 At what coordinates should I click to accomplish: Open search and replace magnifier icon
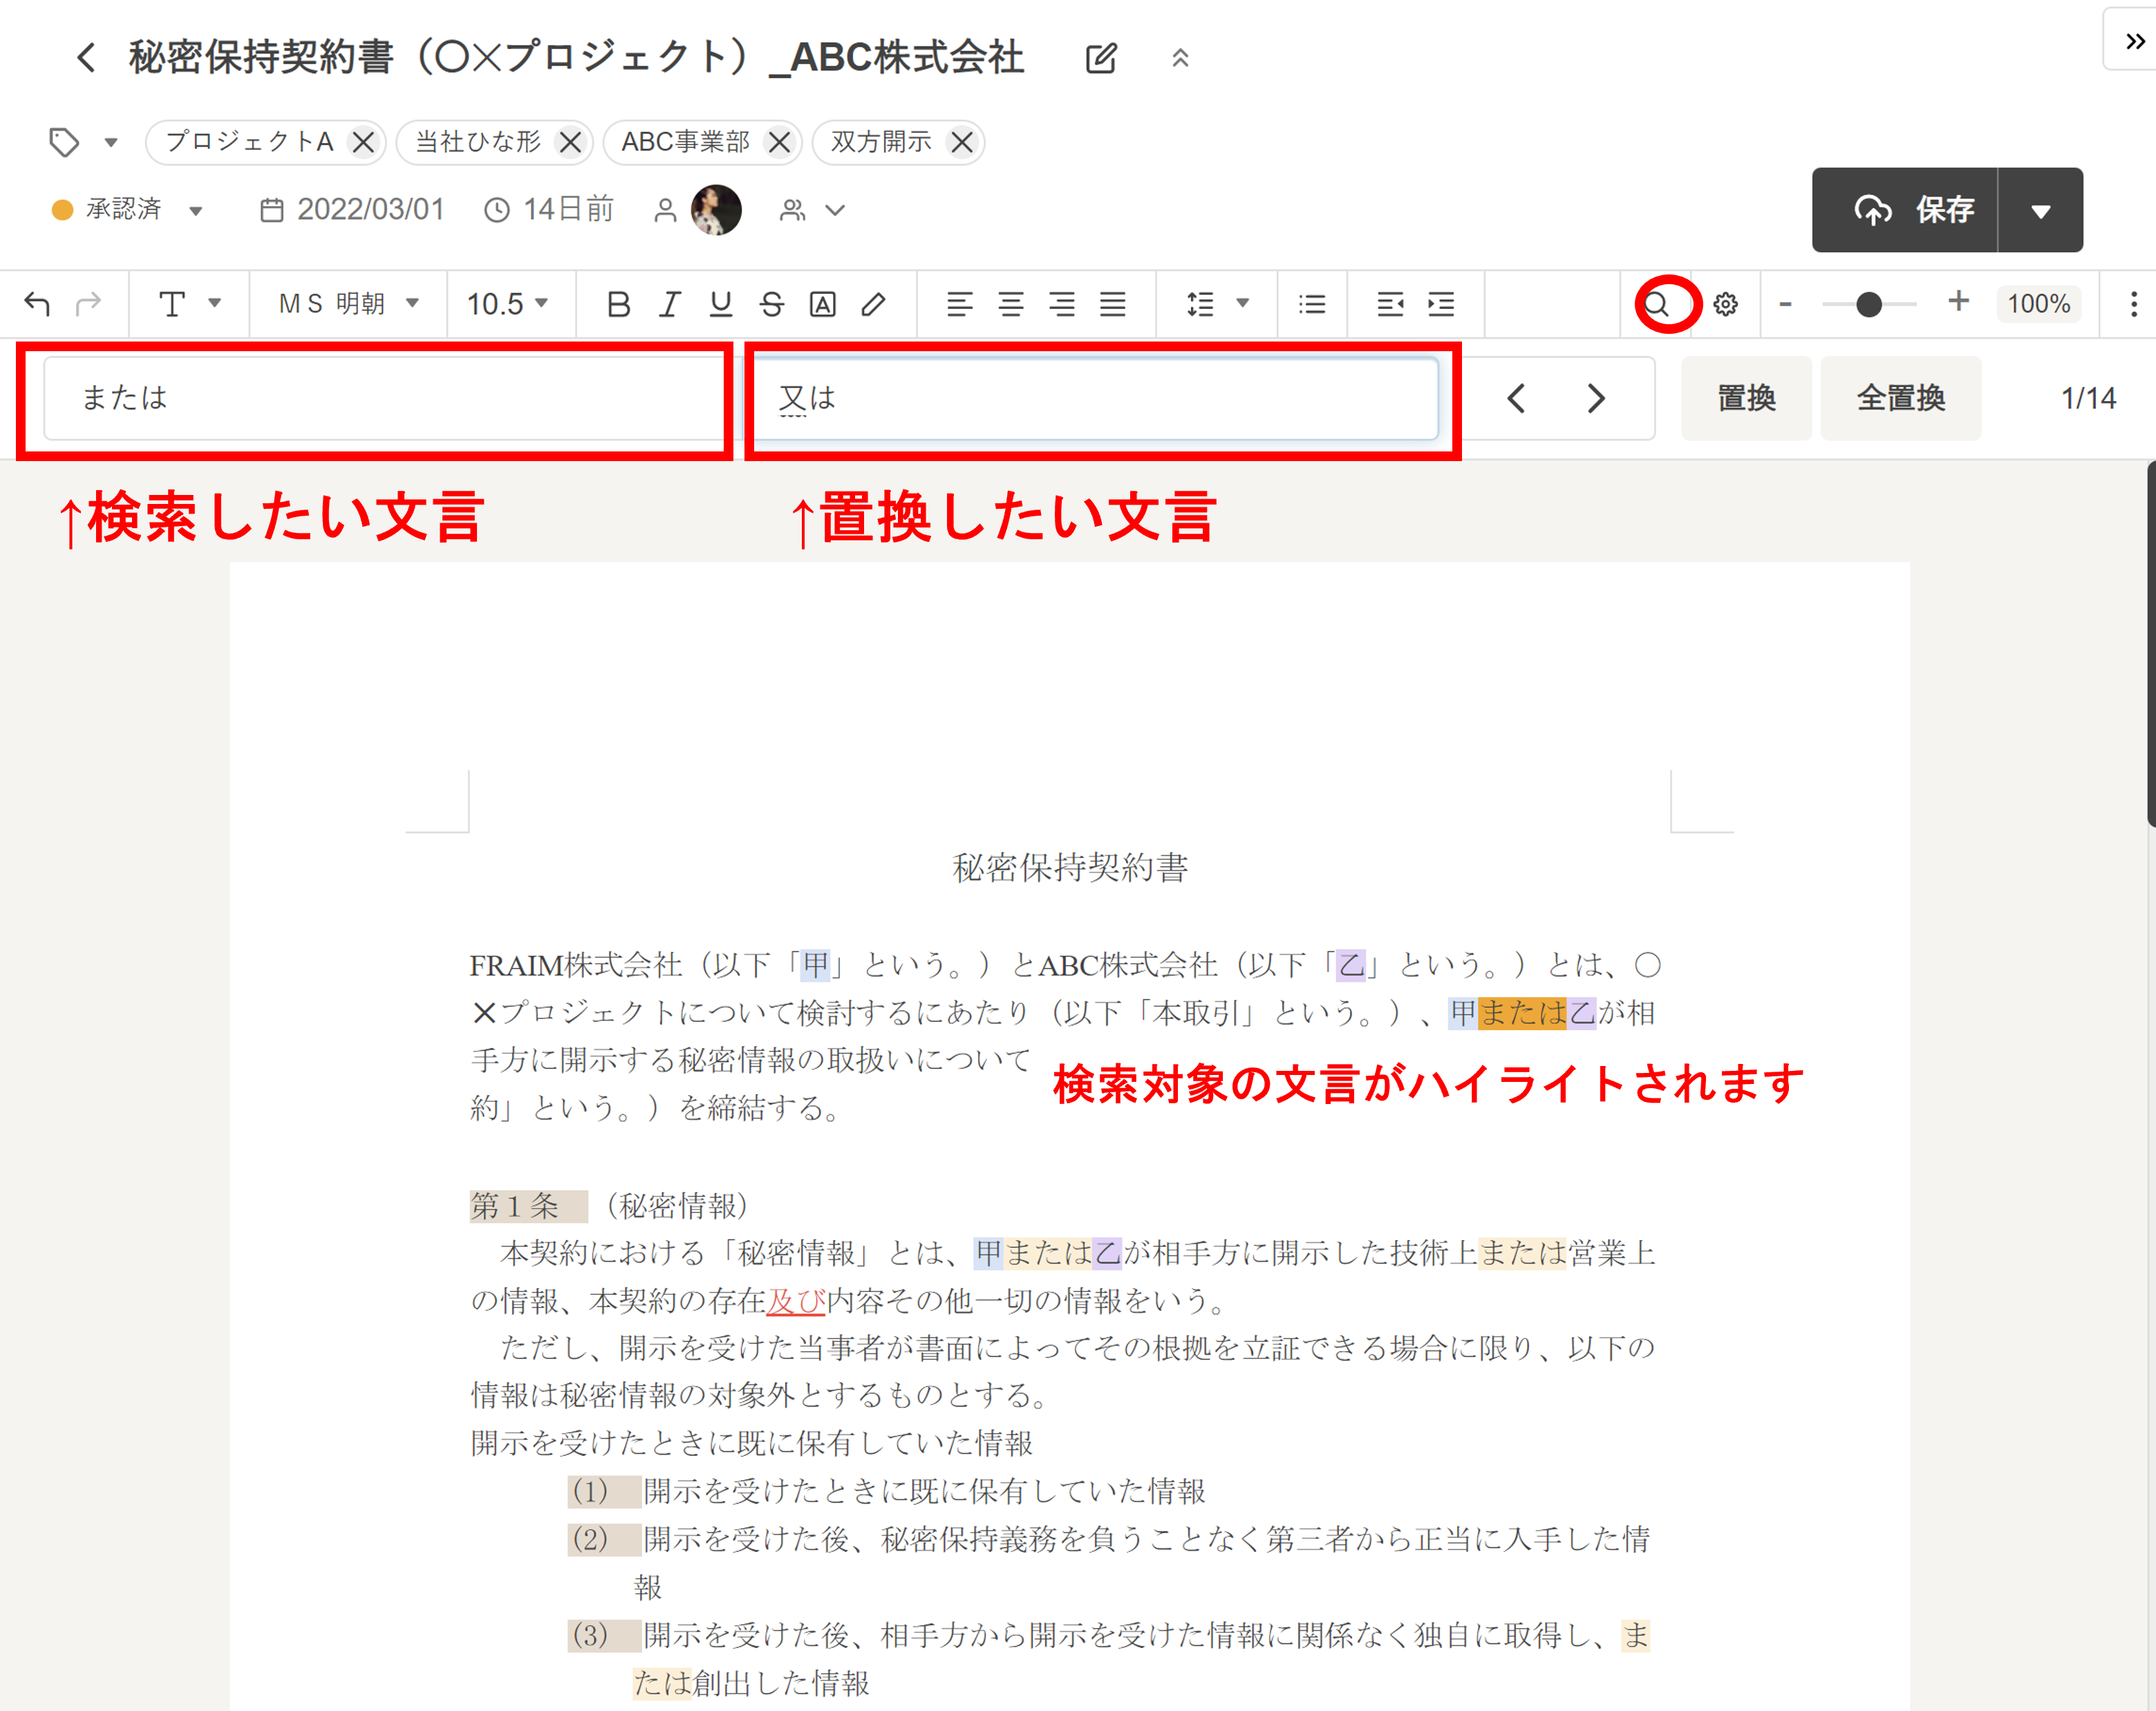pos(1657,303)
